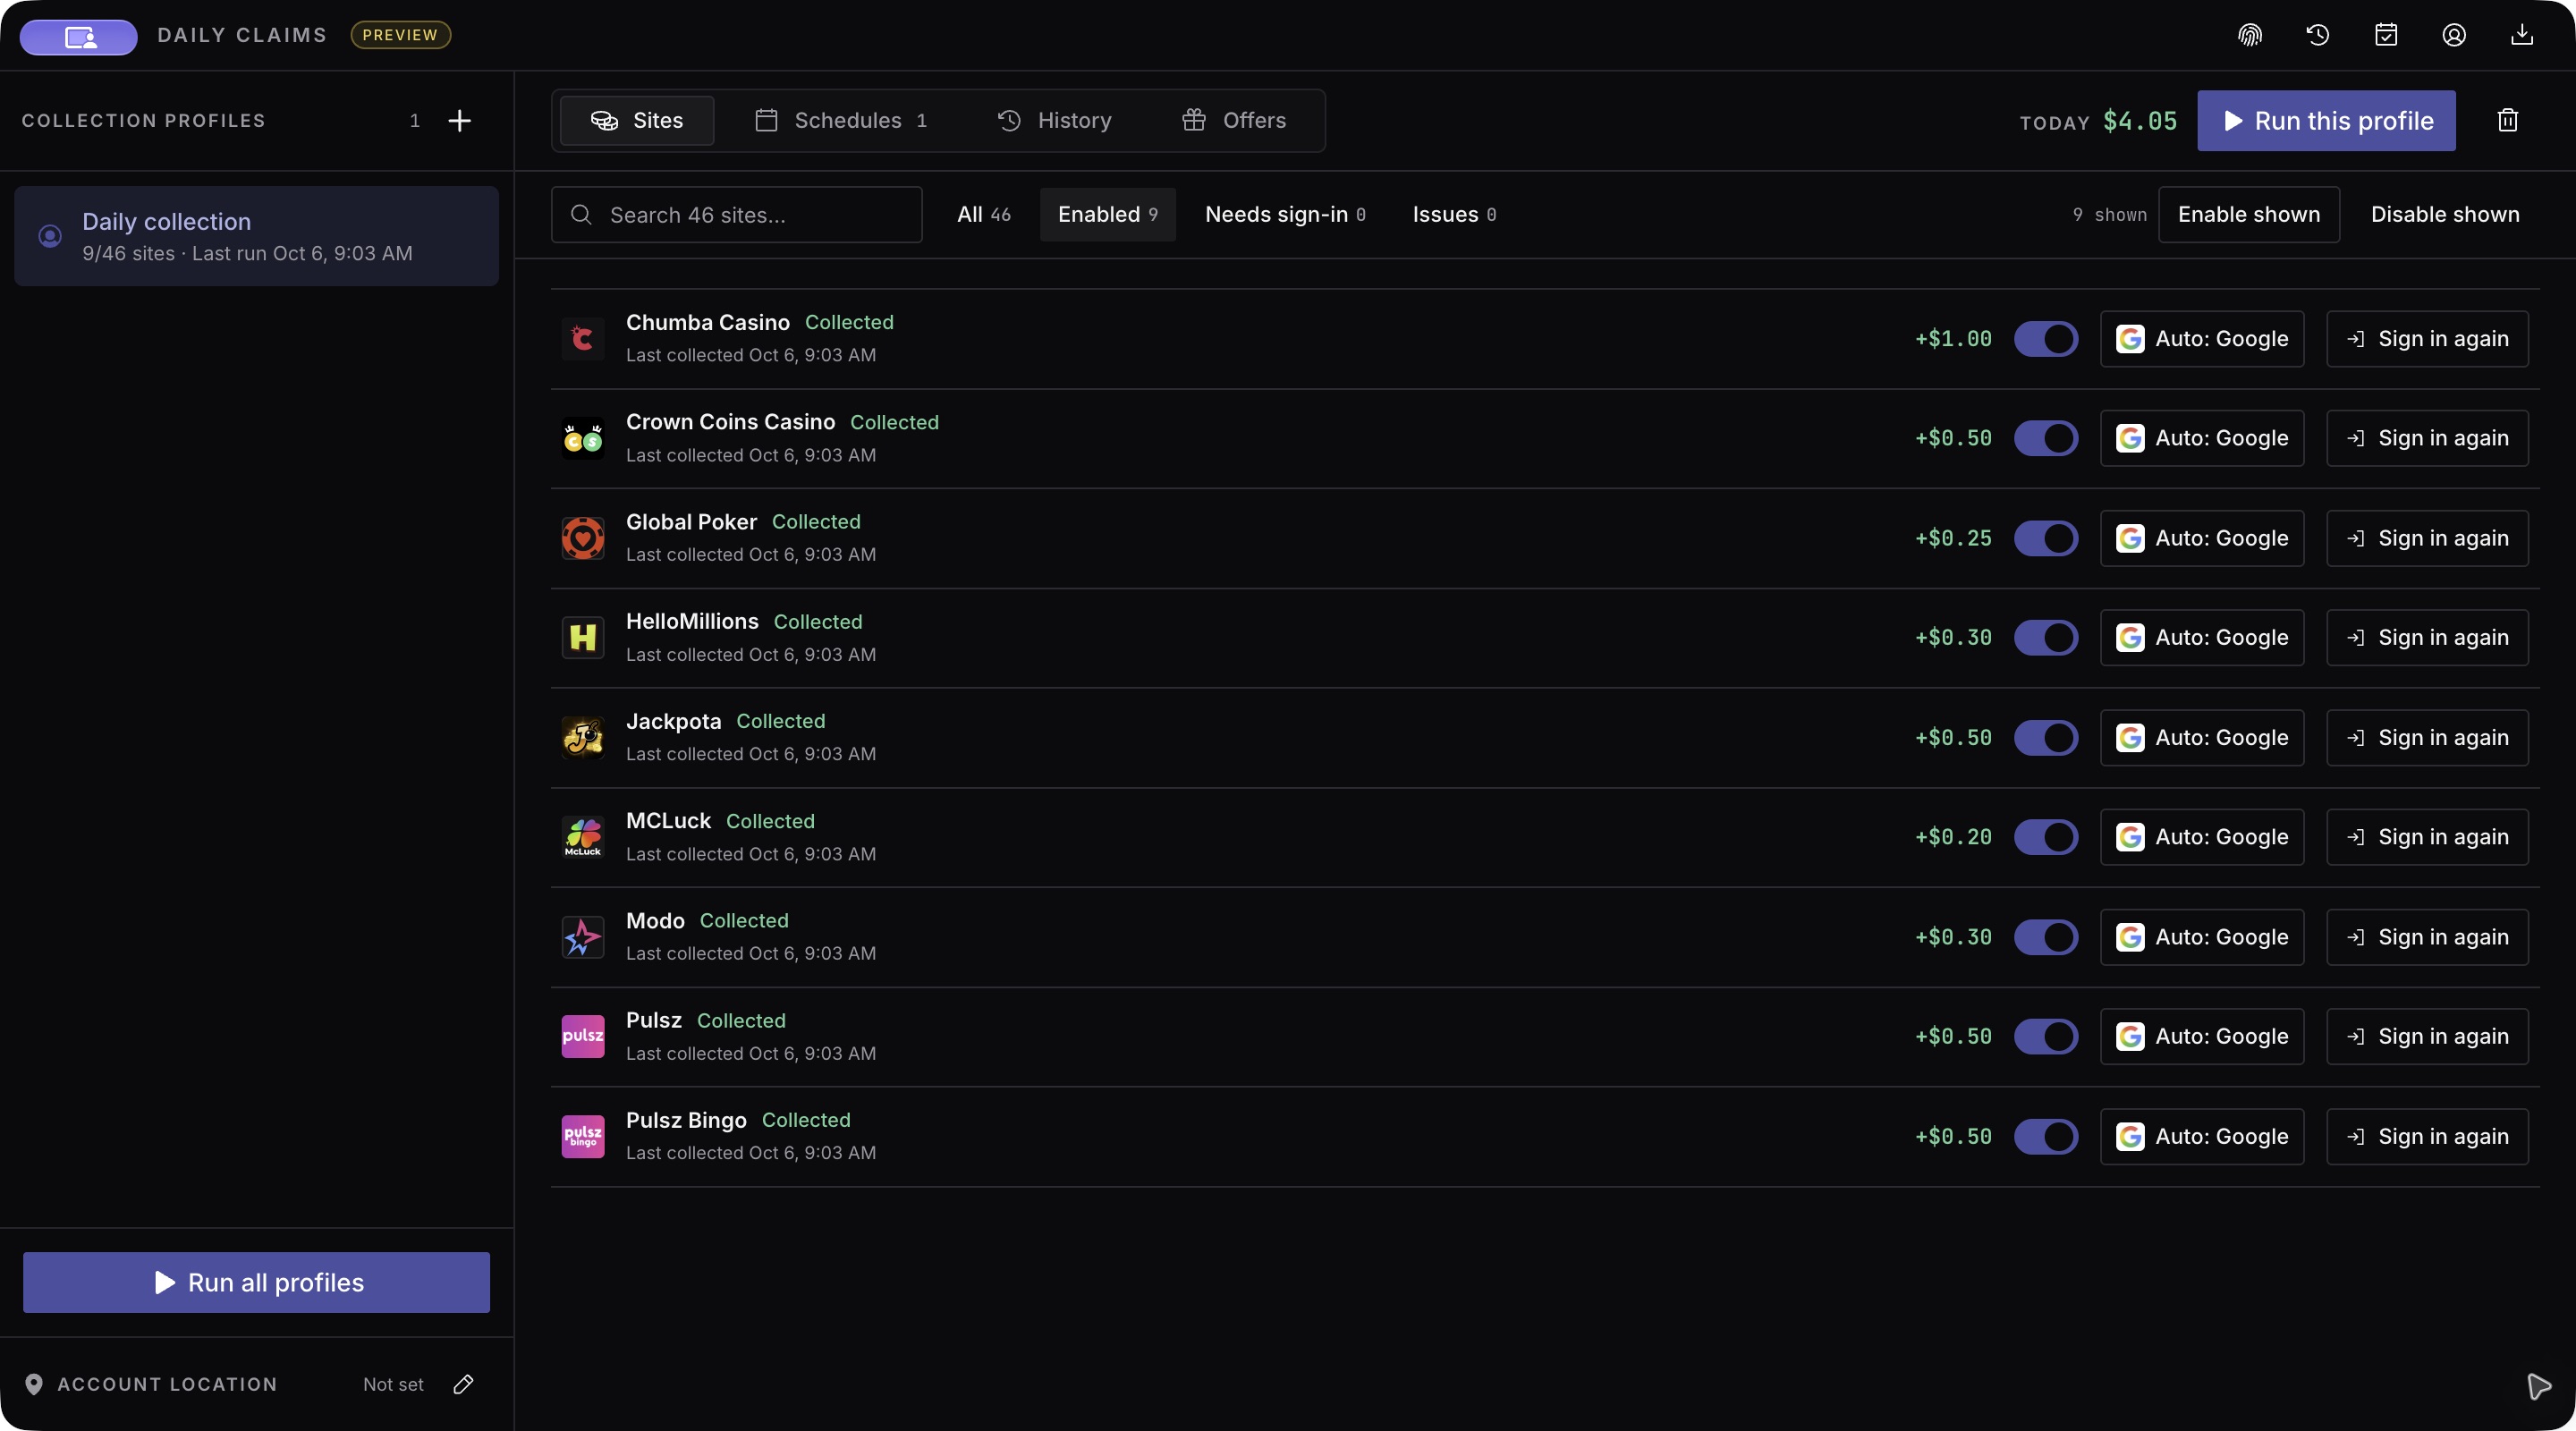Click the play arrow icon at bottom right
This screenshot has width=2576, height=1431.
pos(2538,1386)
